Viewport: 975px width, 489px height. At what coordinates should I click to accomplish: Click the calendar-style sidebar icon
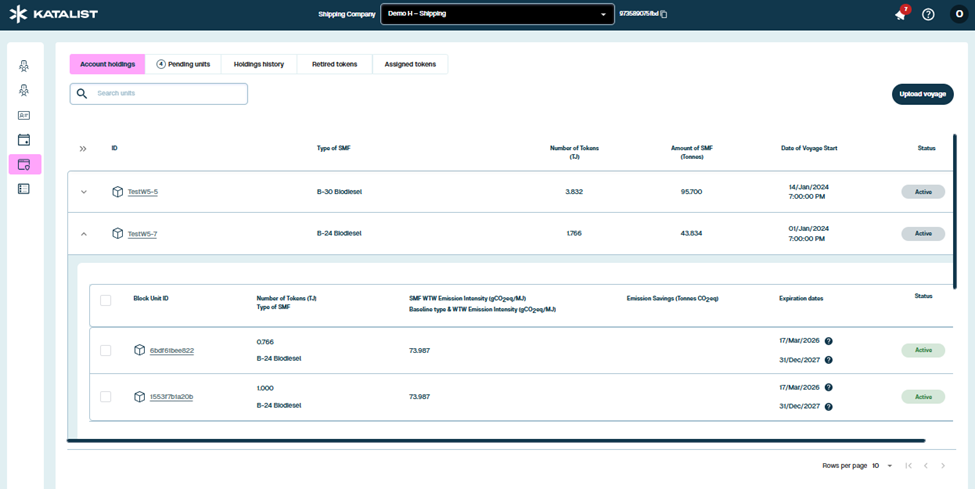(24, 140)
